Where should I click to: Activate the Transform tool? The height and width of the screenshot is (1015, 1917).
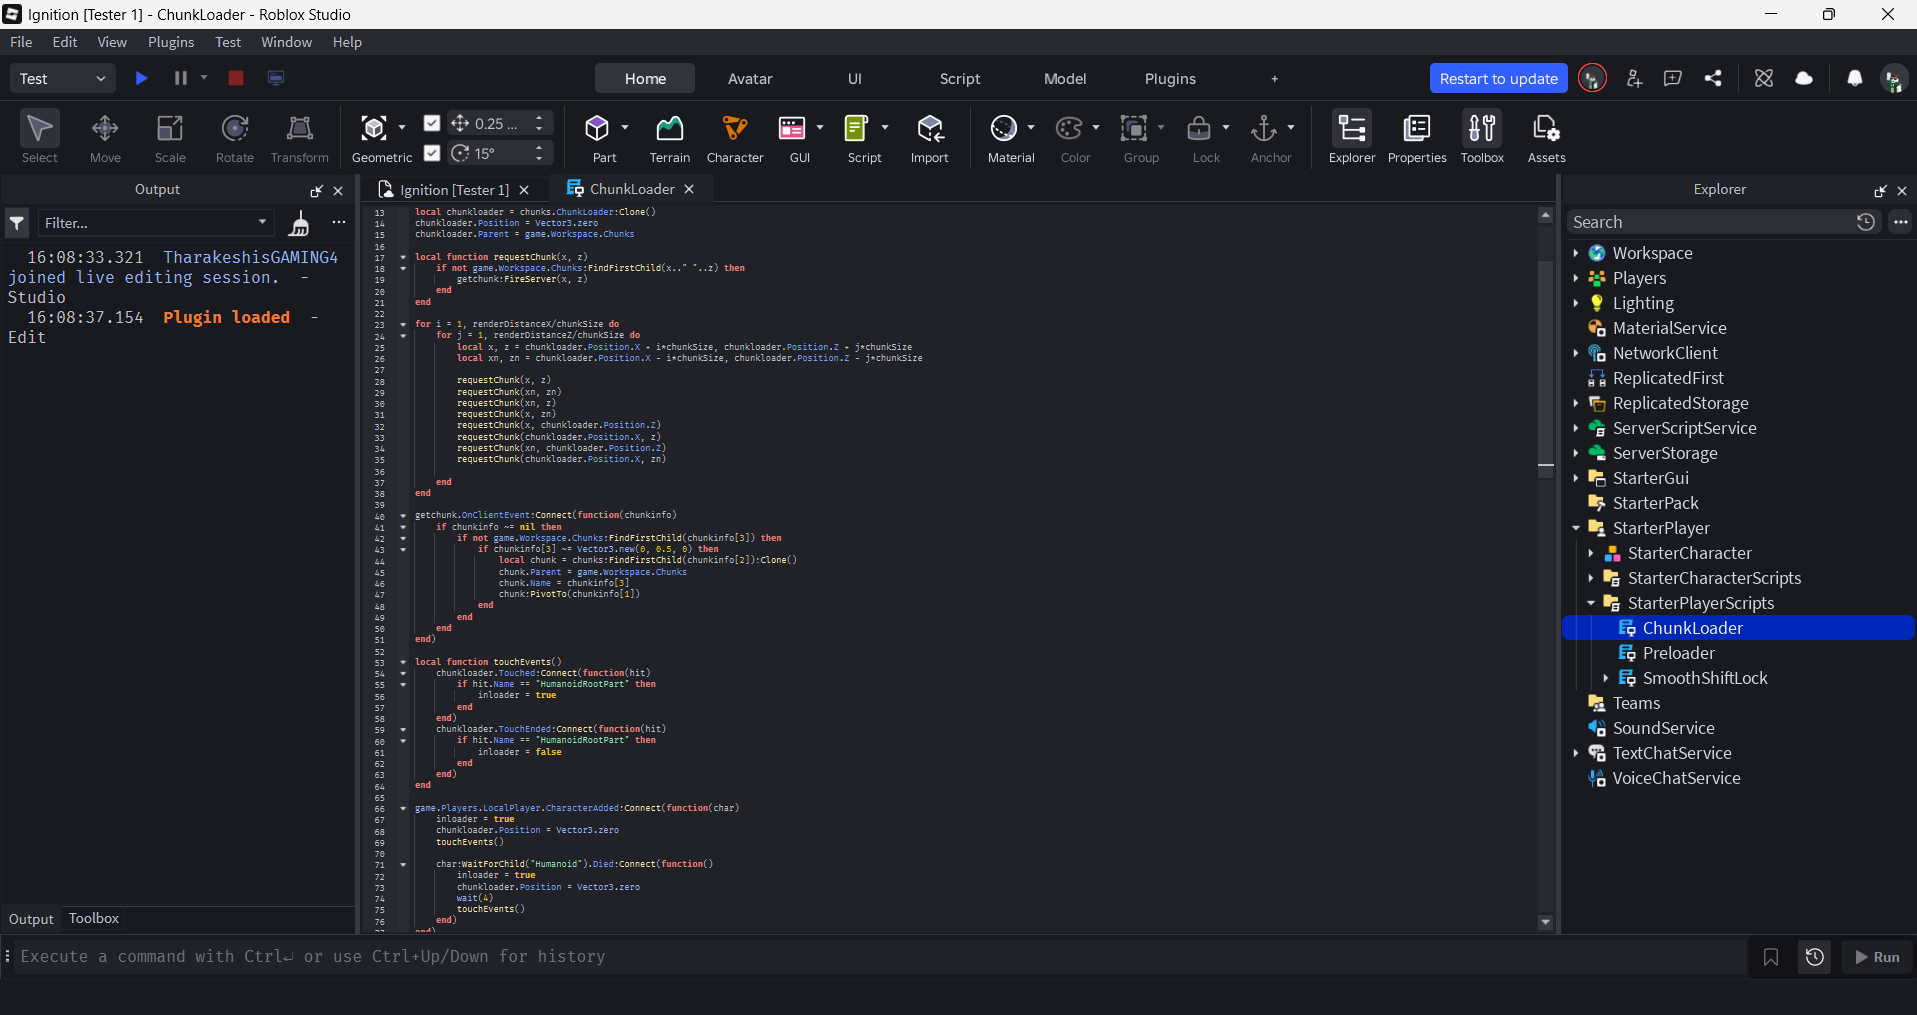tap(299, 137)
